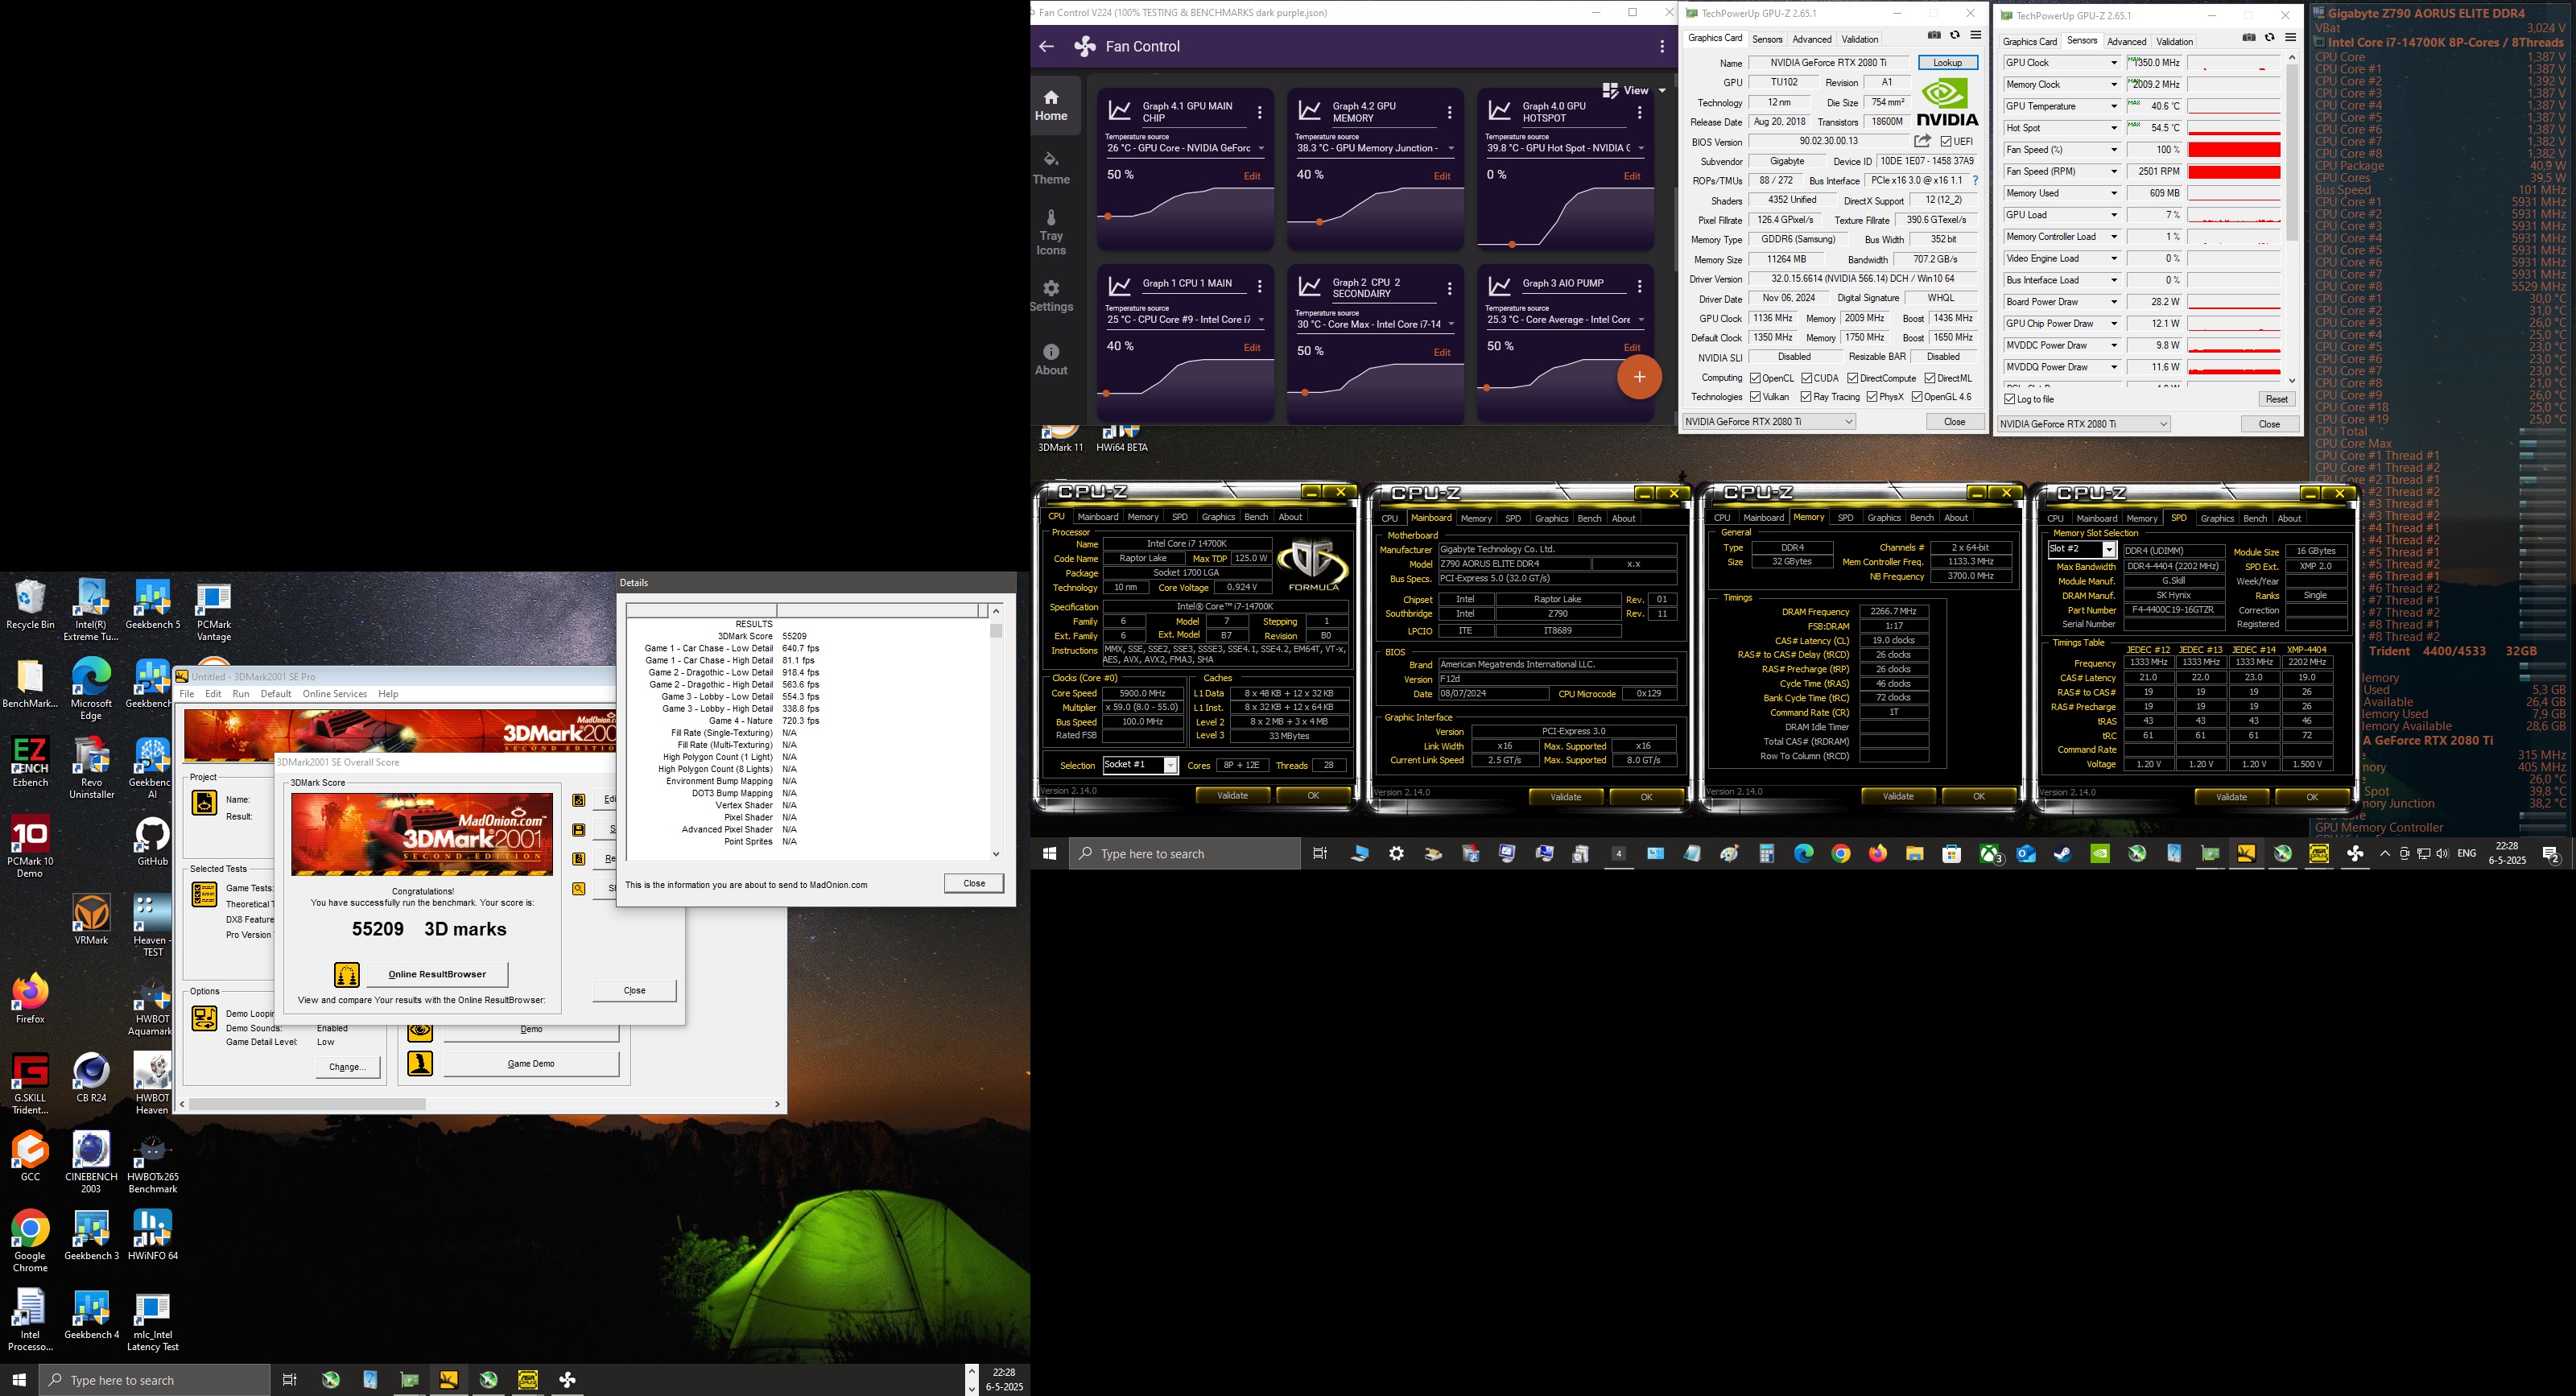This screenshot has height=1396, width=2576.
Task: Open PCMark 10 Demo desktop icon
Action: (30, 847)
